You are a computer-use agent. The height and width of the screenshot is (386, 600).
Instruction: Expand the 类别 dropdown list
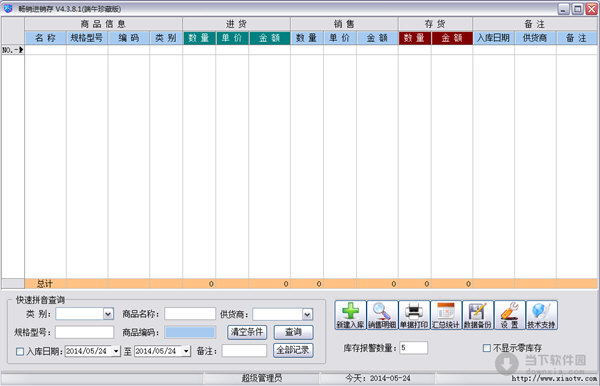(x=108, y=314)
